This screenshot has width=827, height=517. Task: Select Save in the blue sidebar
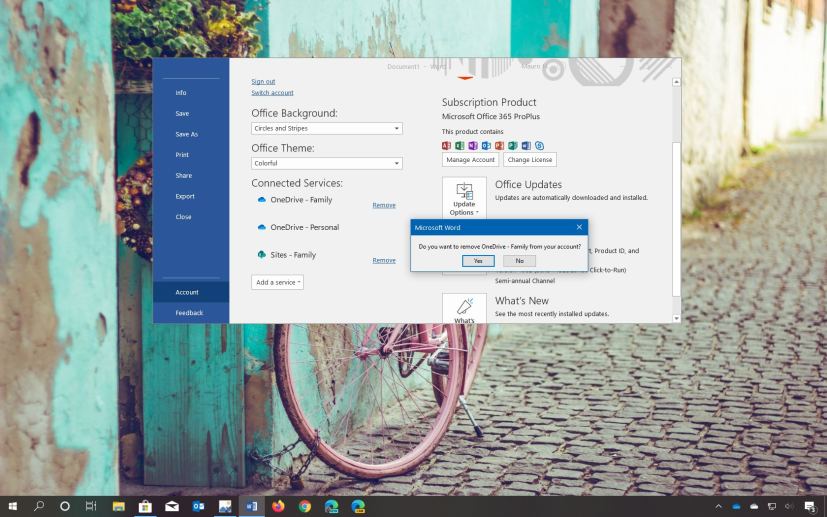182,113
